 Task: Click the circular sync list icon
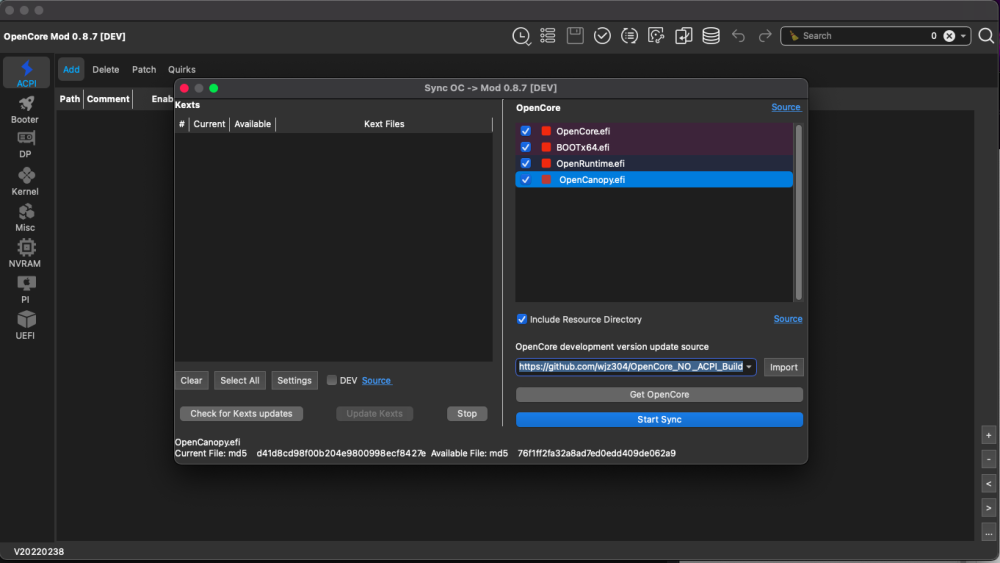[x=629, y=36]
